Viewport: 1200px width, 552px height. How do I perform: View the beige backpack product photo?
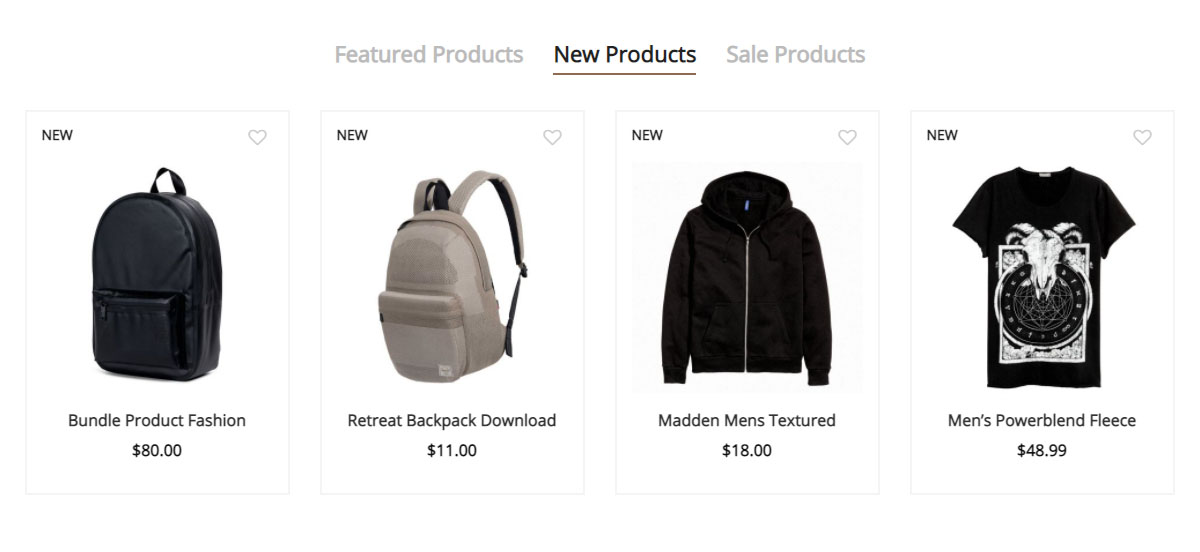(x=452, y=277)
